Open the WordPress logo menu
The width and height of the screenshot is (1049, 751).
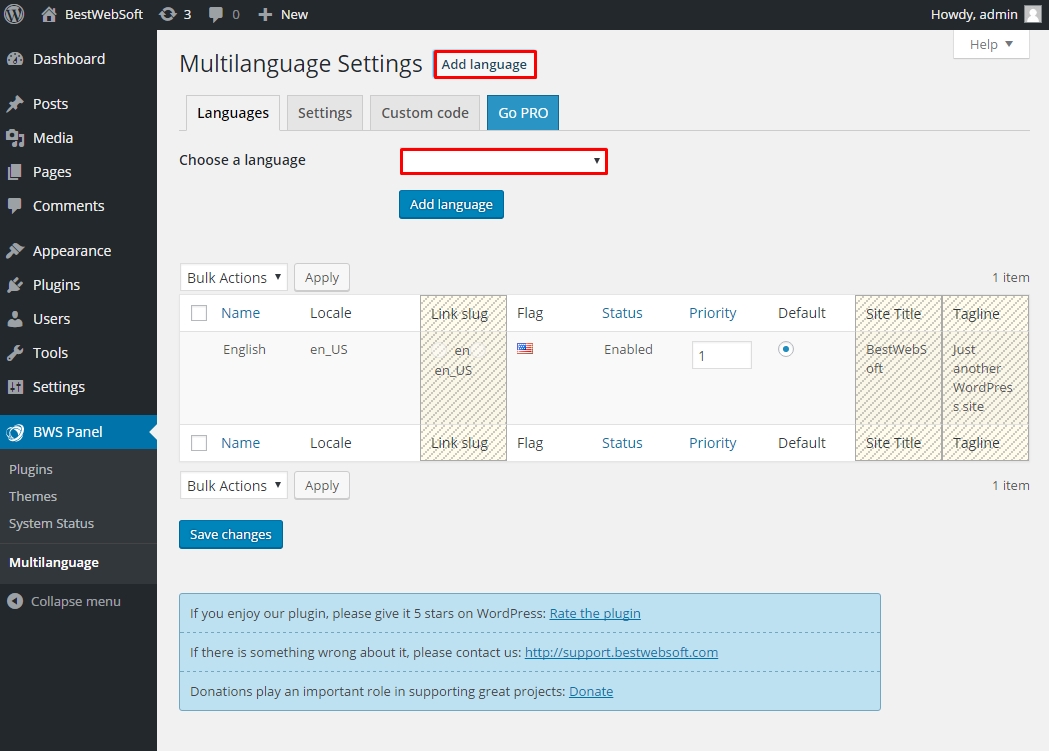[x=14, y=14]
